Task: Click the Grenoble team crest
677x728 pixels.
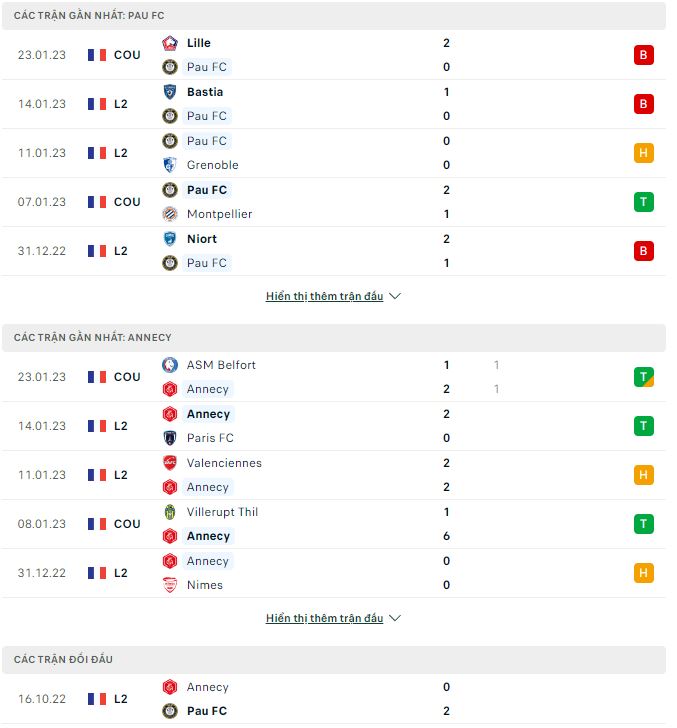Action: coord(170,165)
